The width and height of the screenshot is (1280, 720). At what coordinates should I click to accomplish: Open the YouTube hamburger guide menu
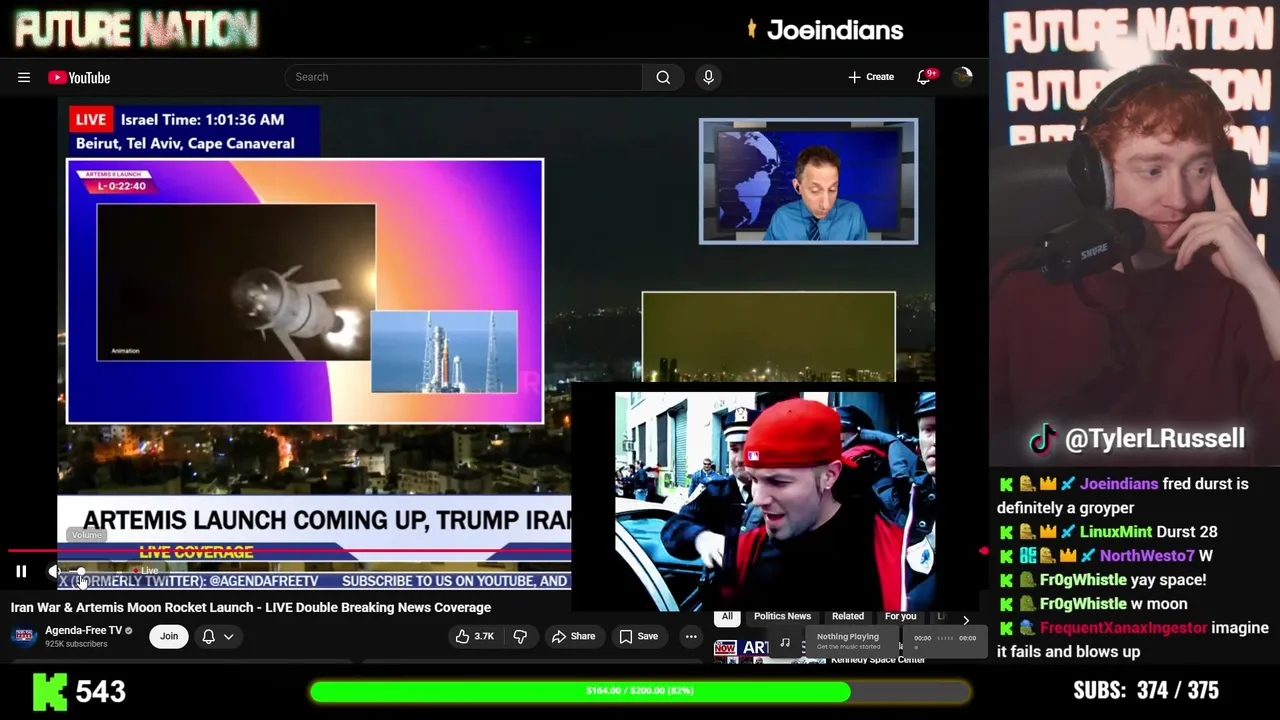click(x=24, y=77)
